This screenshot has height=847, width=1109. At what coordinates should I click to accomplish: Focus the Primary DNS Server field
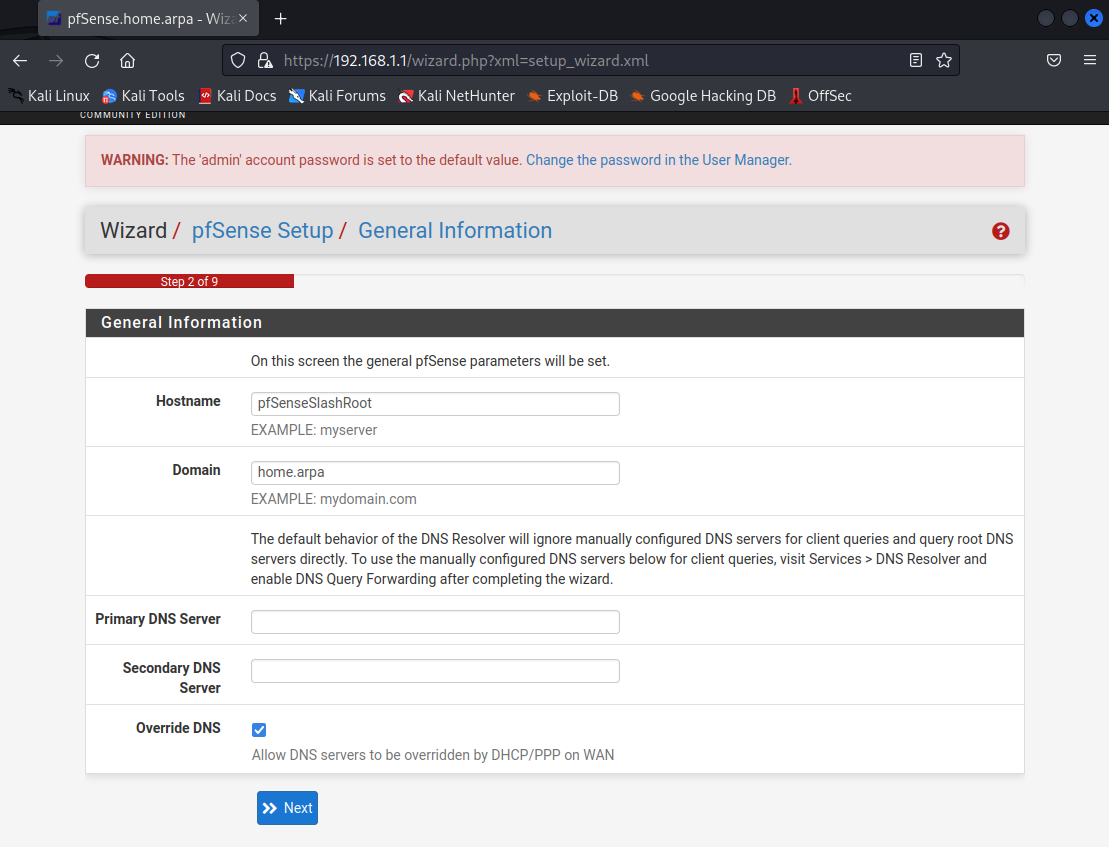[435, 622]
